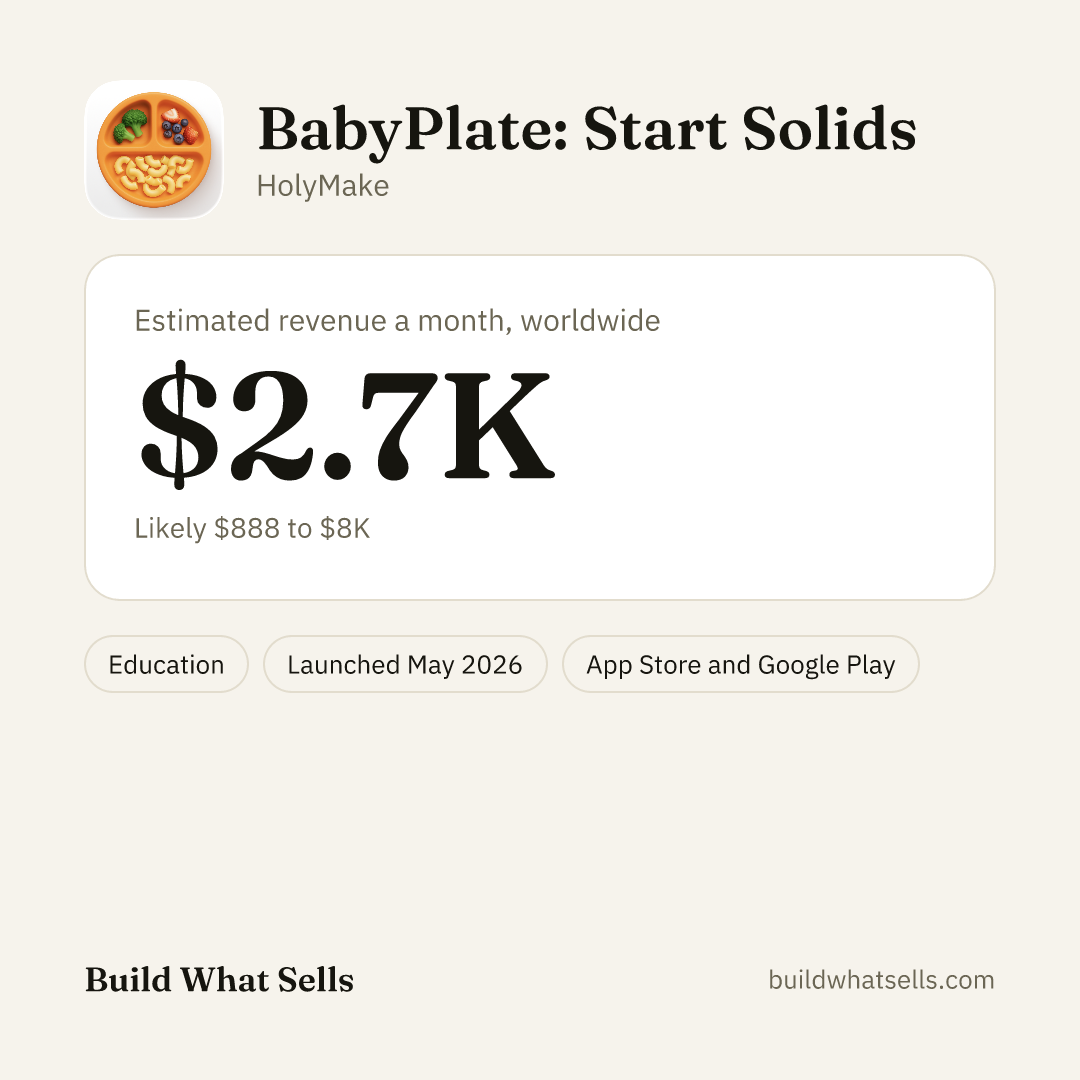Screen dimensions: 1080x1080
Task: Click the dollar sign of $2.7K
Action: 179,424
